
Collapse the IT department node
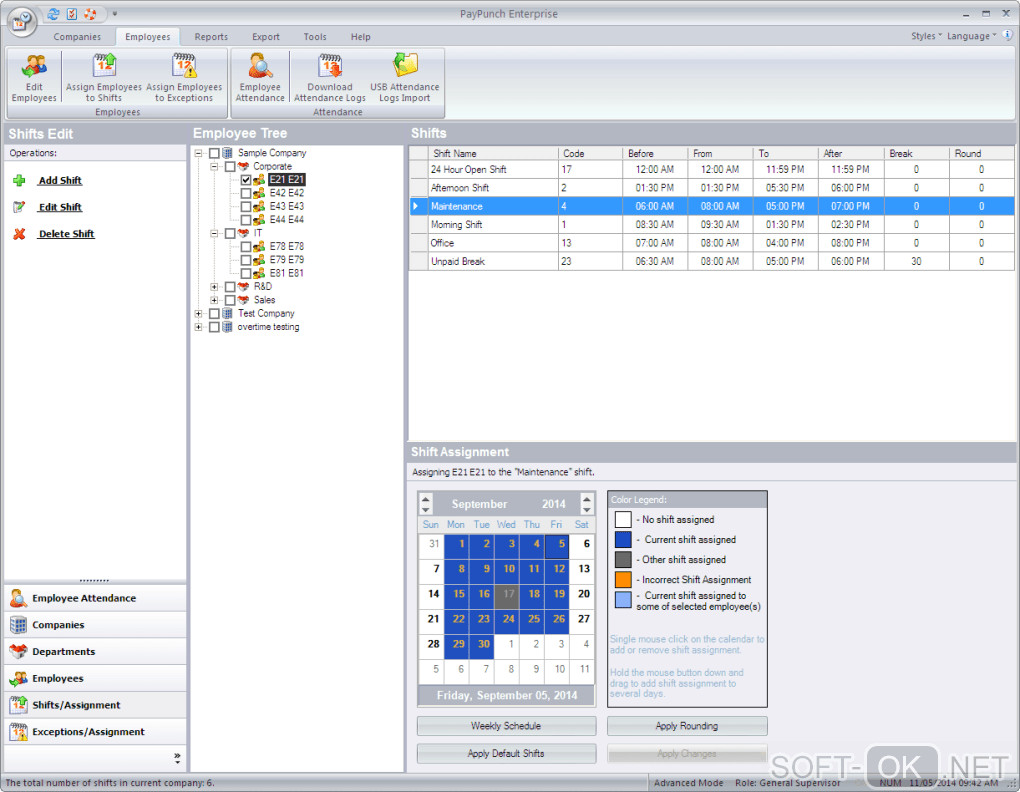tap(214, 233)
